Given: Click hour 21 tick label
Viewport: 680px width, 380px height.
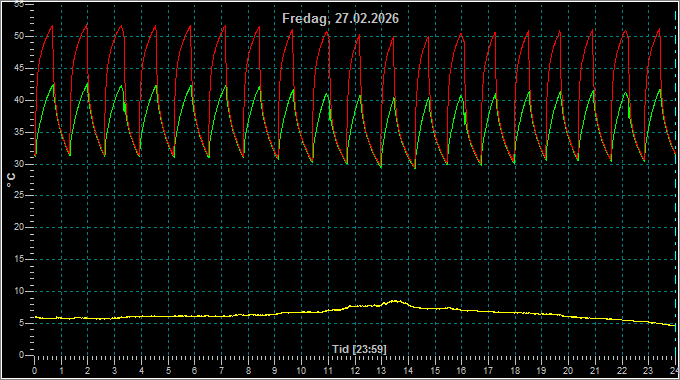Looking at the screenshot, I should click(x=595, y=371).
